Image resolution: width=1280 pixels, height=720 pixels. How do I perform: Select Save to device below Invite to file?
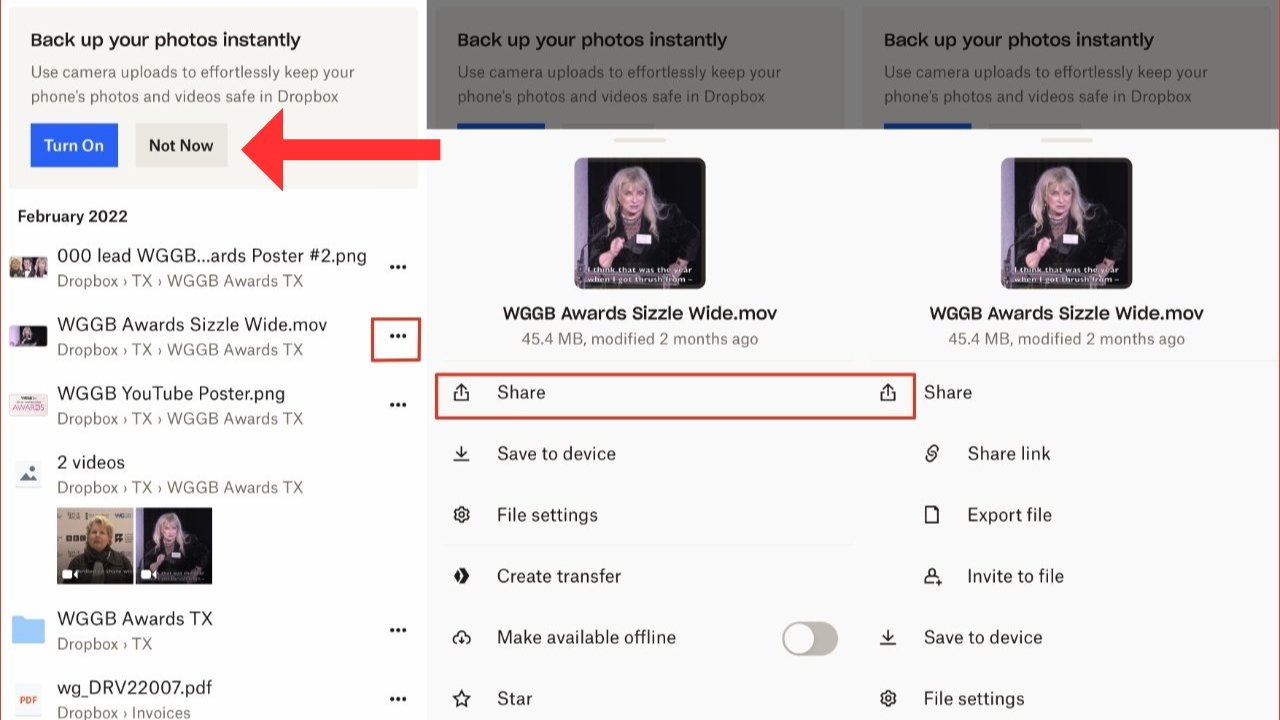[983, 637]
